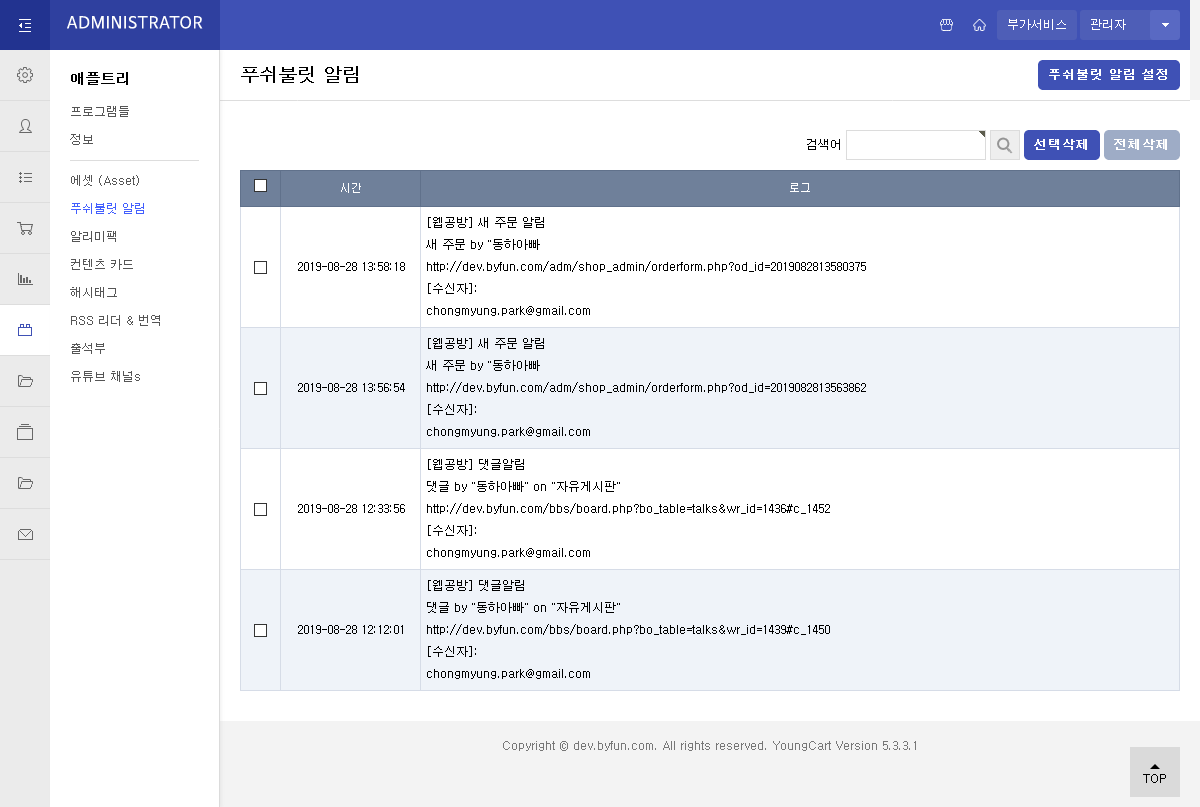The width and height of the screenshot is (1200, 807).
Task: Check the 12:12:01 comment notification row
Action: pyautogui.click(x=260, y=630)
